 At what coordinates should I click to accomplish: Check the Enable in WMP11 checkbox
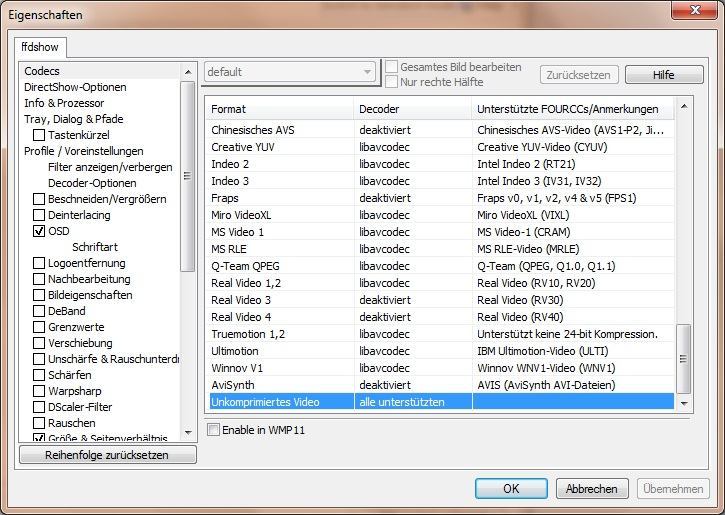tap(213, 430)
